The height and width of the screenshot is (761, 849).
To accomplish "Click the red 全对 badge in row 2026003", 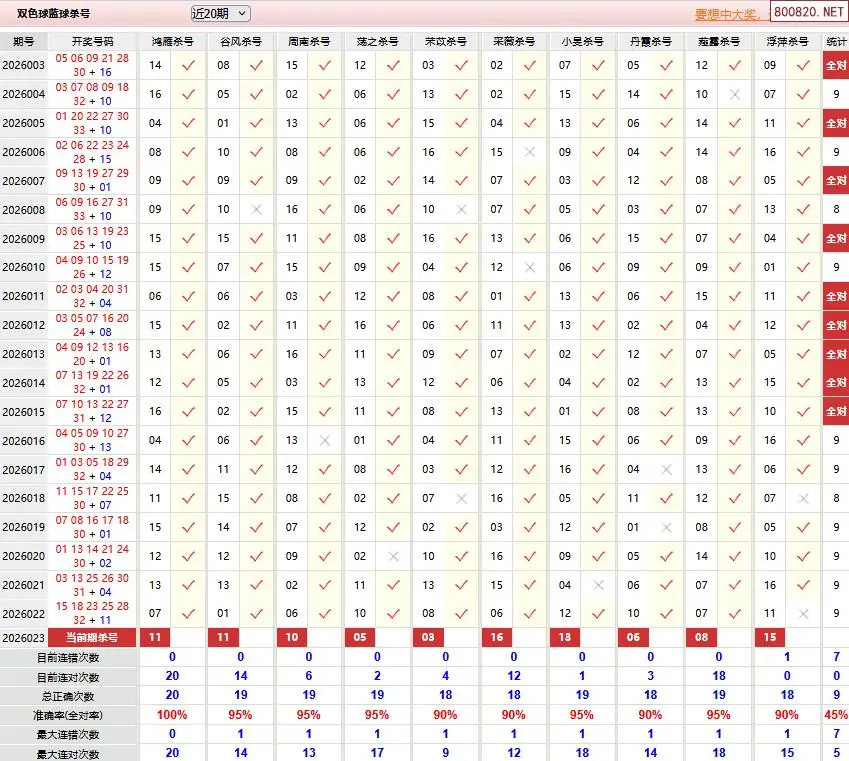I will (836, 65).
